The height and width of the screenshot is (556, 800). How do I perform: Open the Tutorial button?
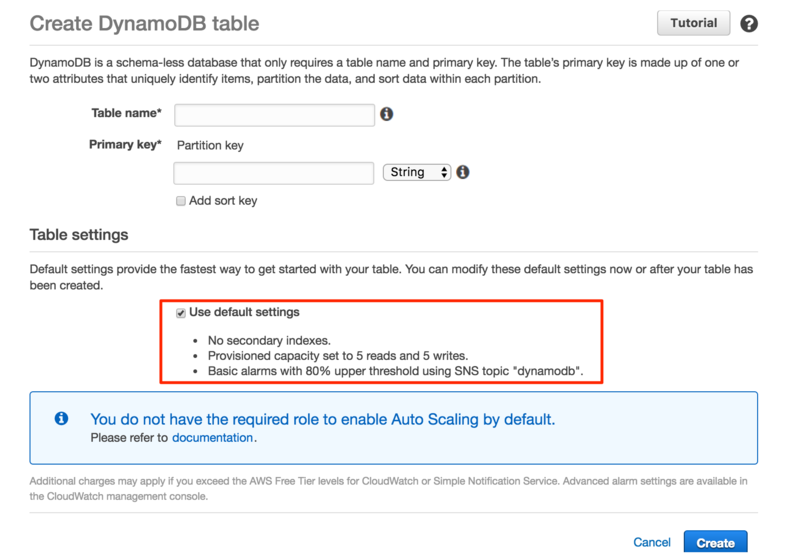tap(693, 23)
